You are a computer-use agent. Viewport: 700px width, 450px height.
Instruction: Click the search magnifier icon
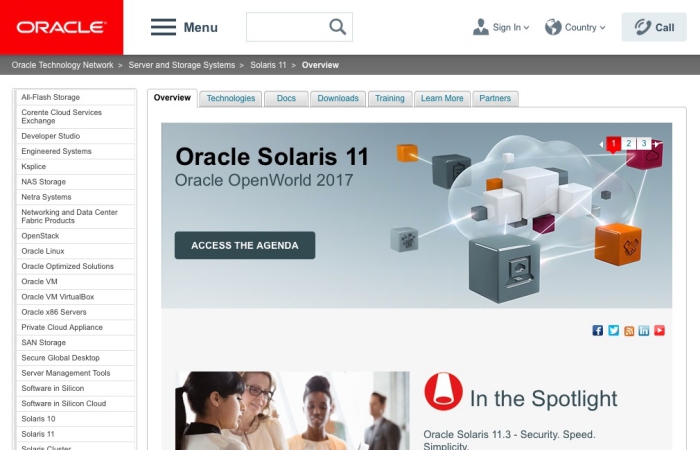338,27
